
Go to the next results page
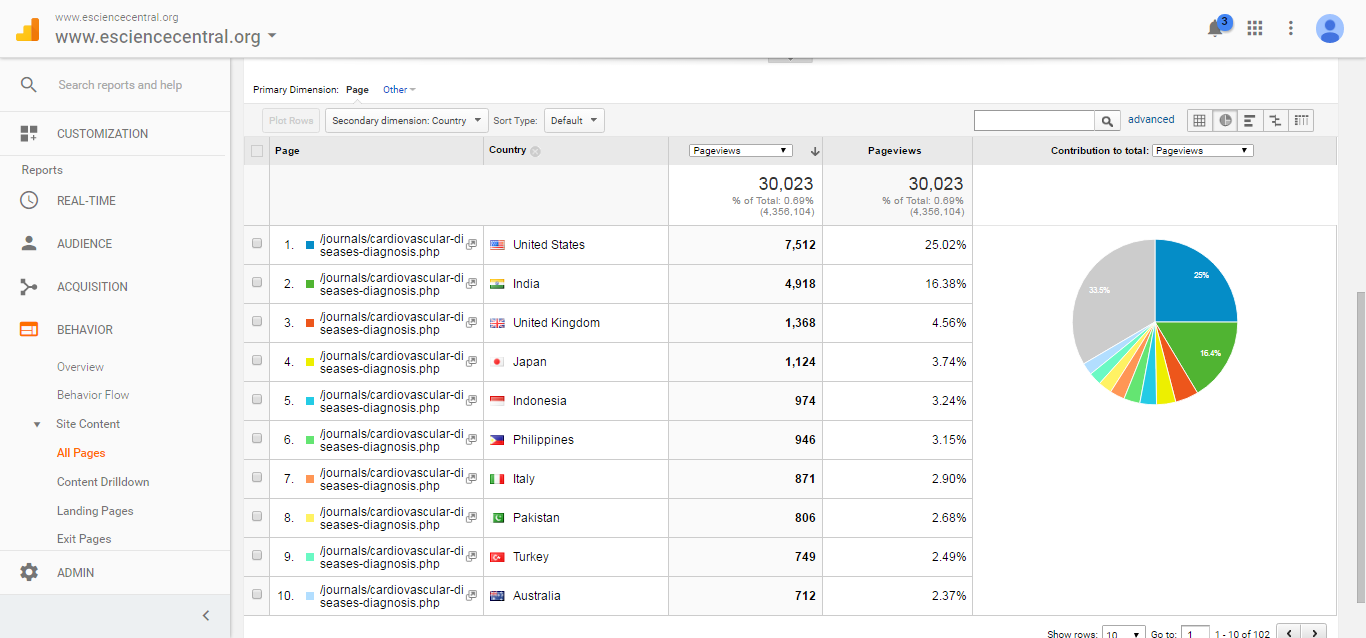pos(1315,634)
